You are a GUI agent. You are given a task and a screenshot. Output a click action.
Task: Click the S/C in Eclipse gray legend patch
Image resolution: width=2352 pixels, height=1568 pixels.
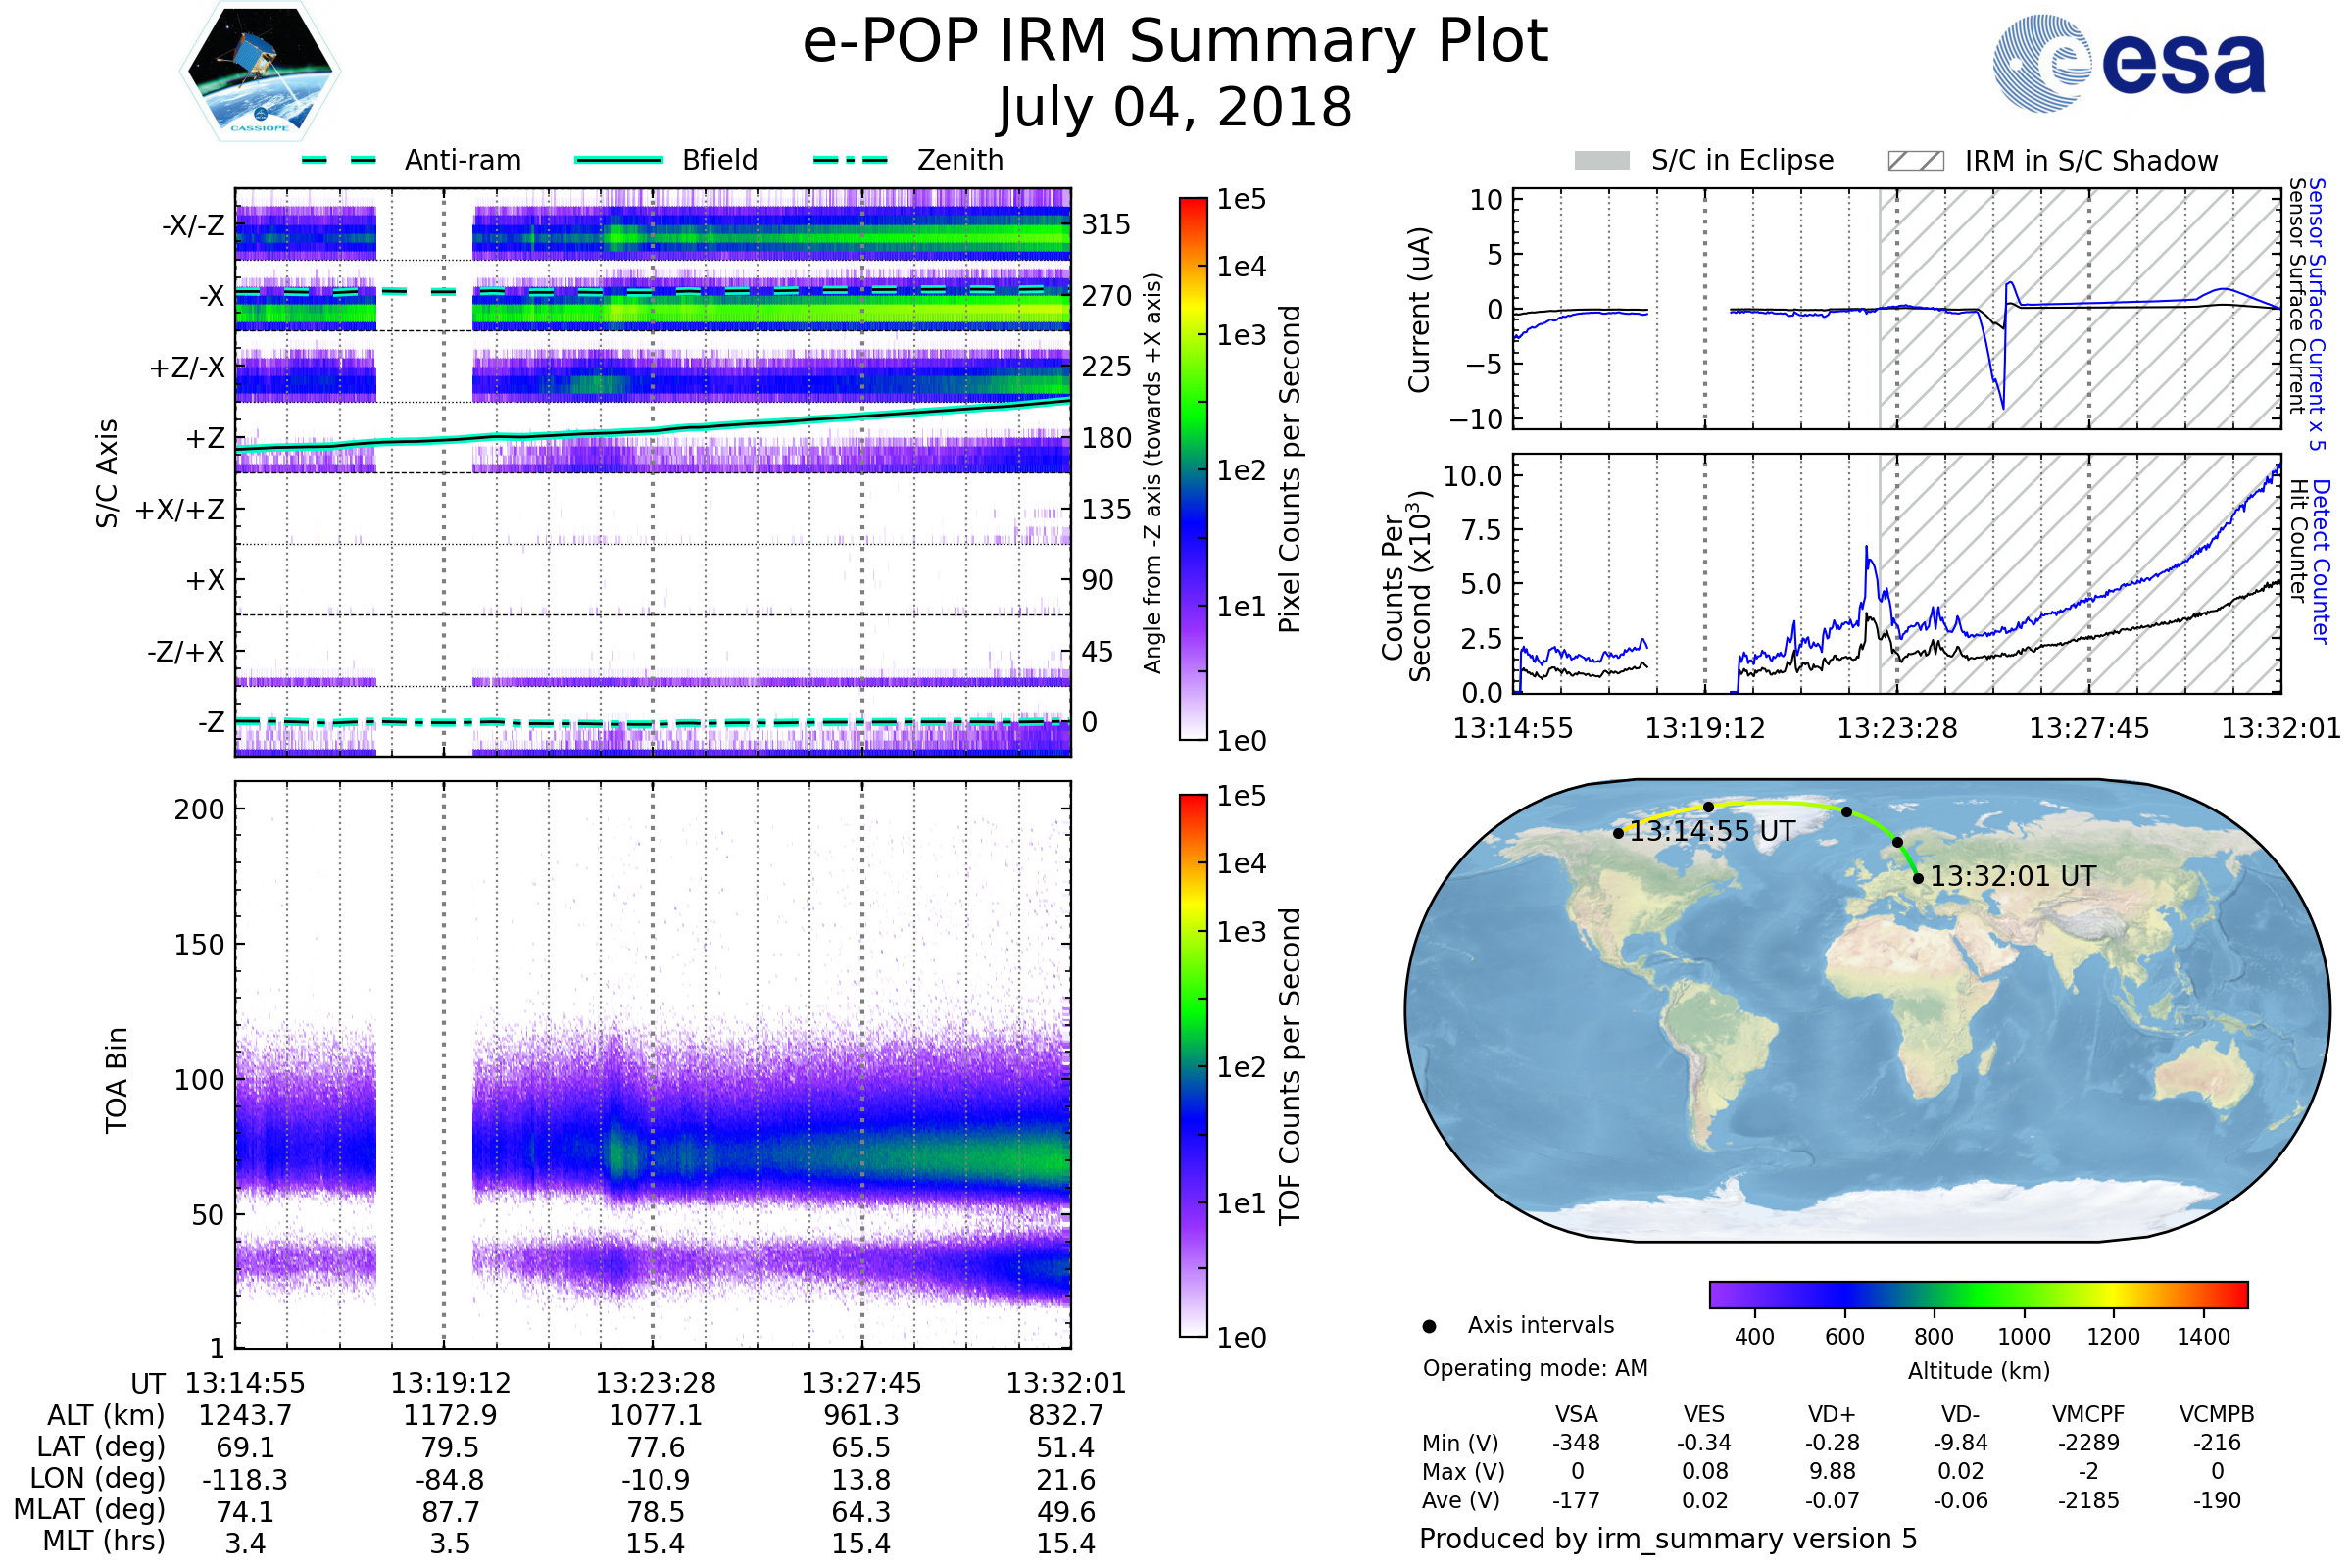(x=1601, y=161)
